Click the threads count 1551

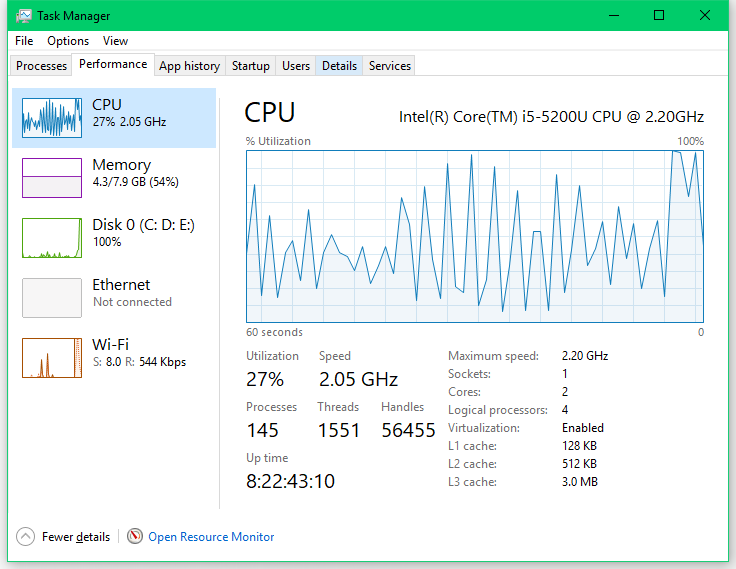pyautogui.click(x=339, y=430)
